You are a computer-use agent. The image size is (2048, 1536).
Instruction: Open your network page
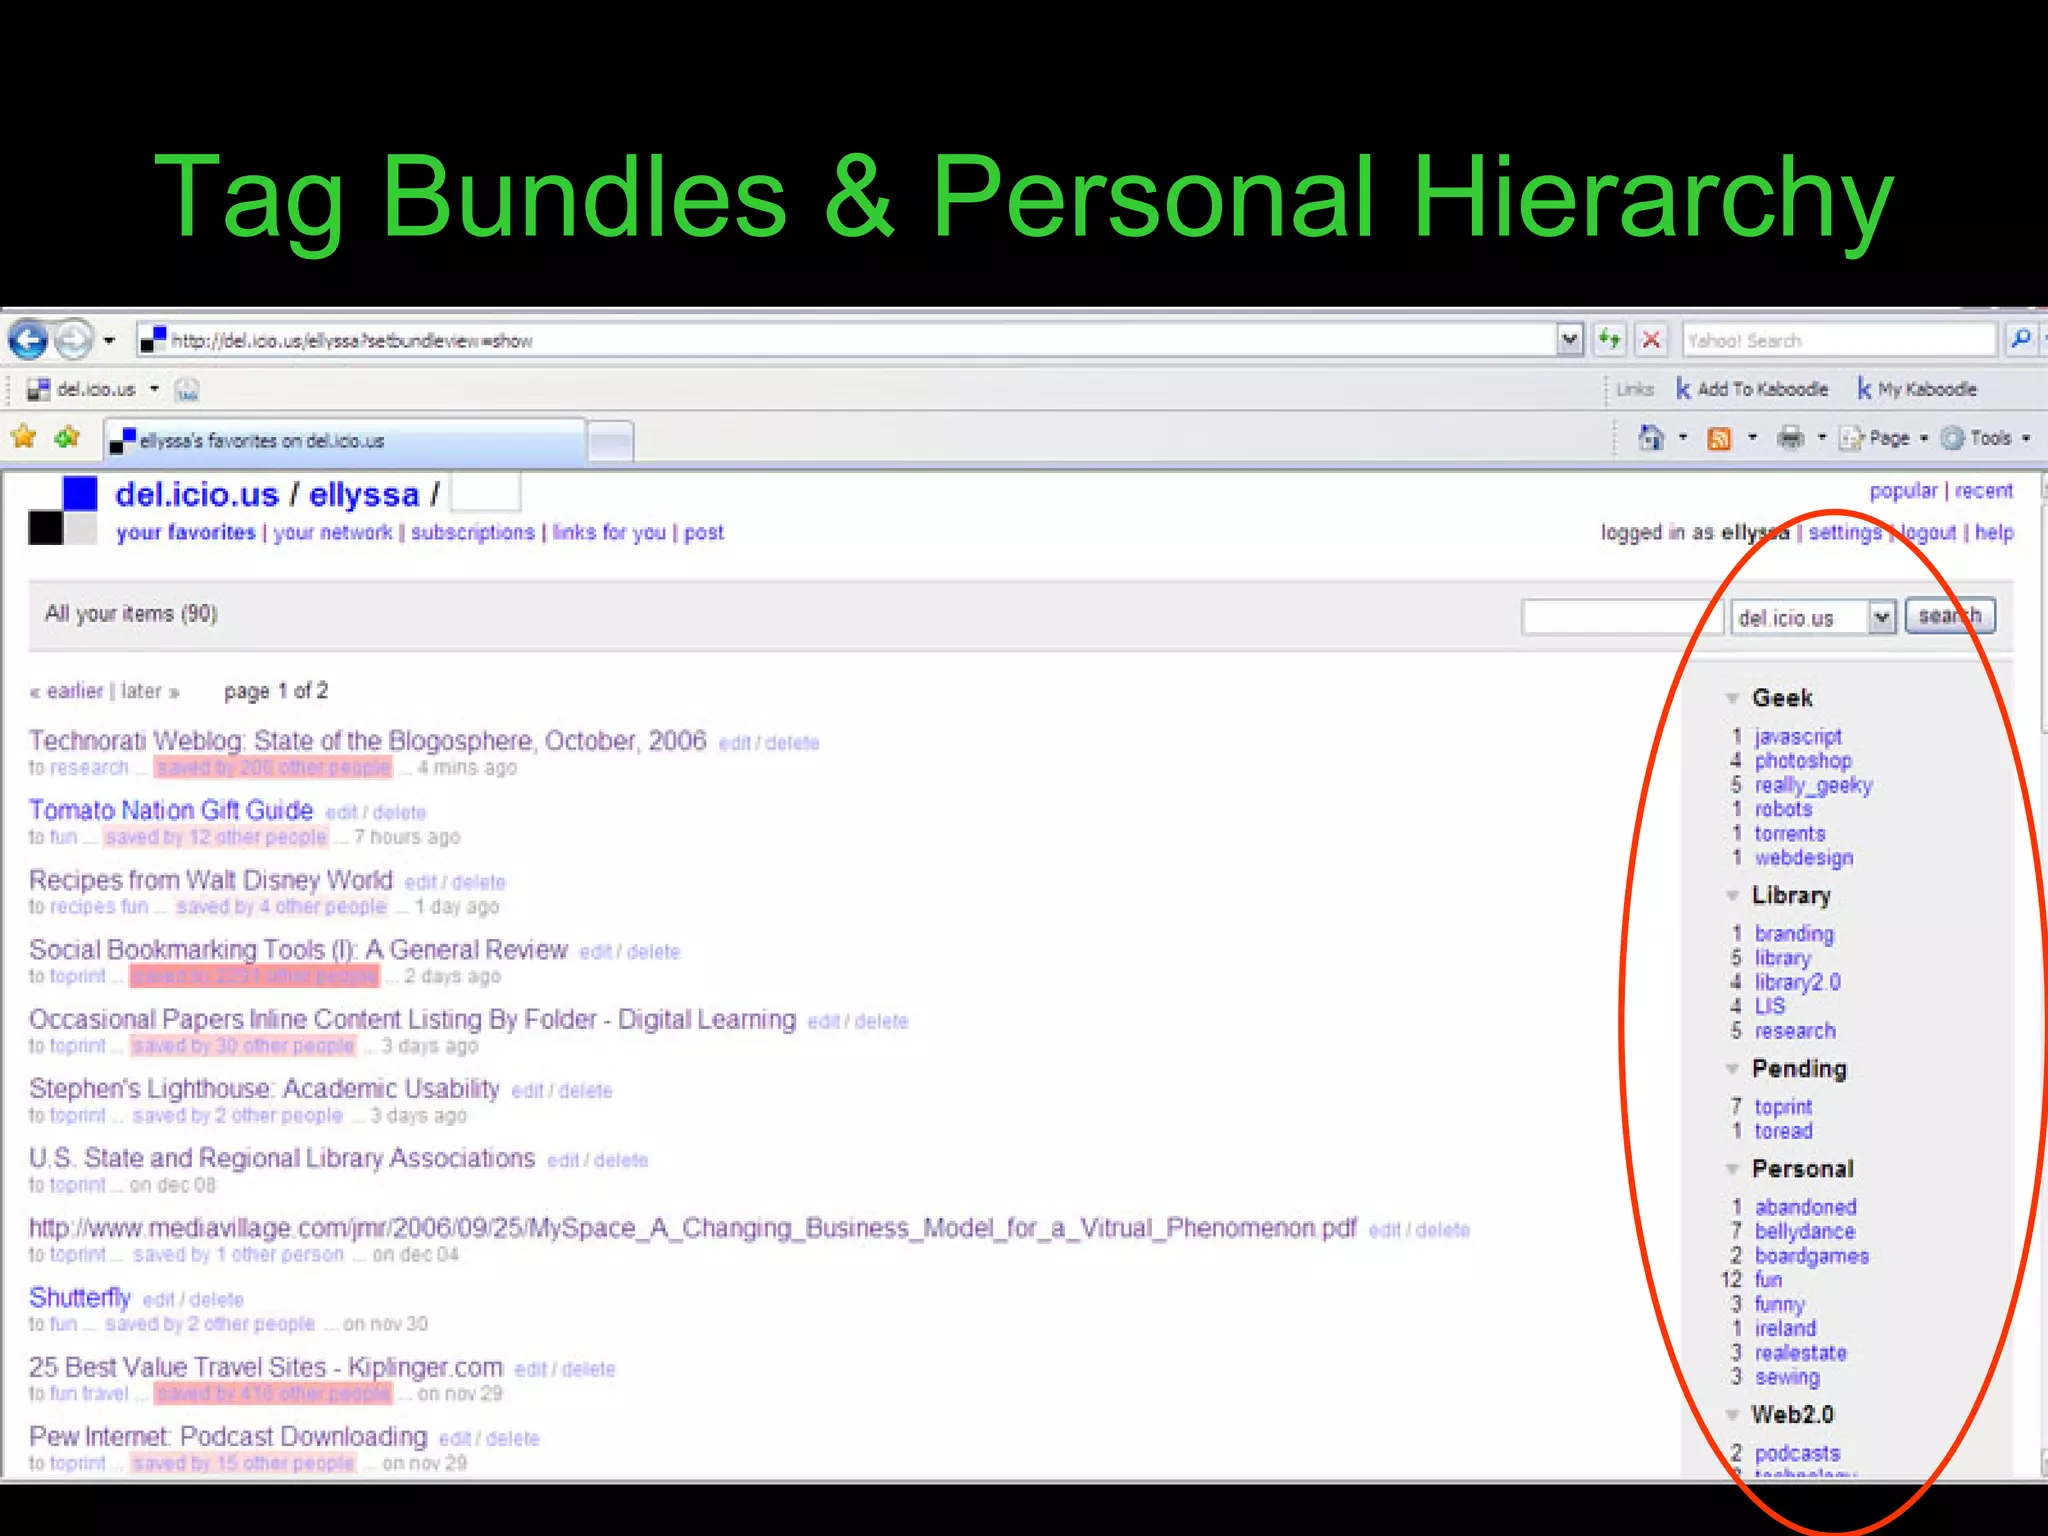[333, 532]
